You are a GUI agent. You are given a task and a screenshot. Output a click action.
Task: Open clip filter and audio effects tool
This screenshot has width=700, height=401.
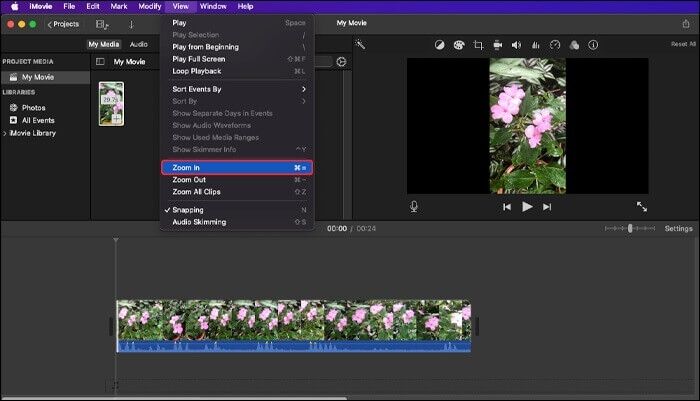coord(574,45)
